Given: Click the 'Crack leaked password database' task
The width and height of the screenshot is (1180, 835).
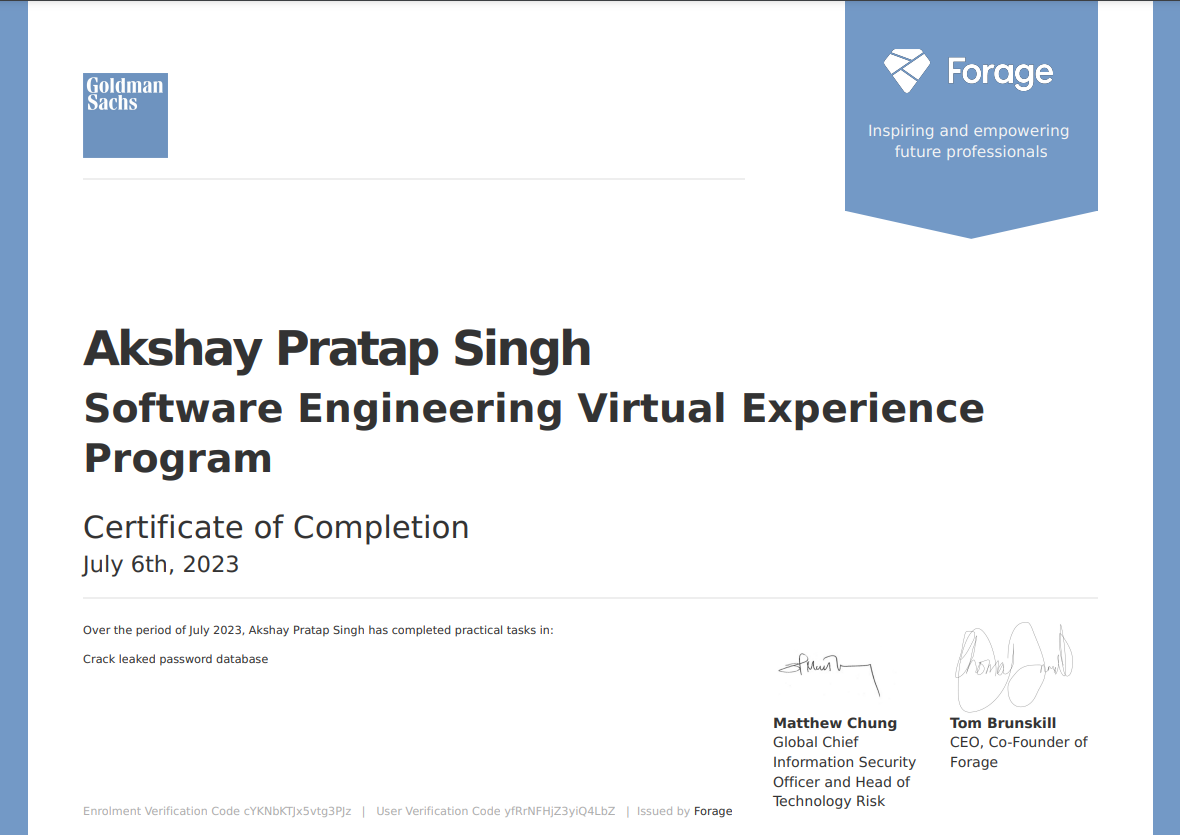Looking at the screenshot, I should tap(175, 659).
